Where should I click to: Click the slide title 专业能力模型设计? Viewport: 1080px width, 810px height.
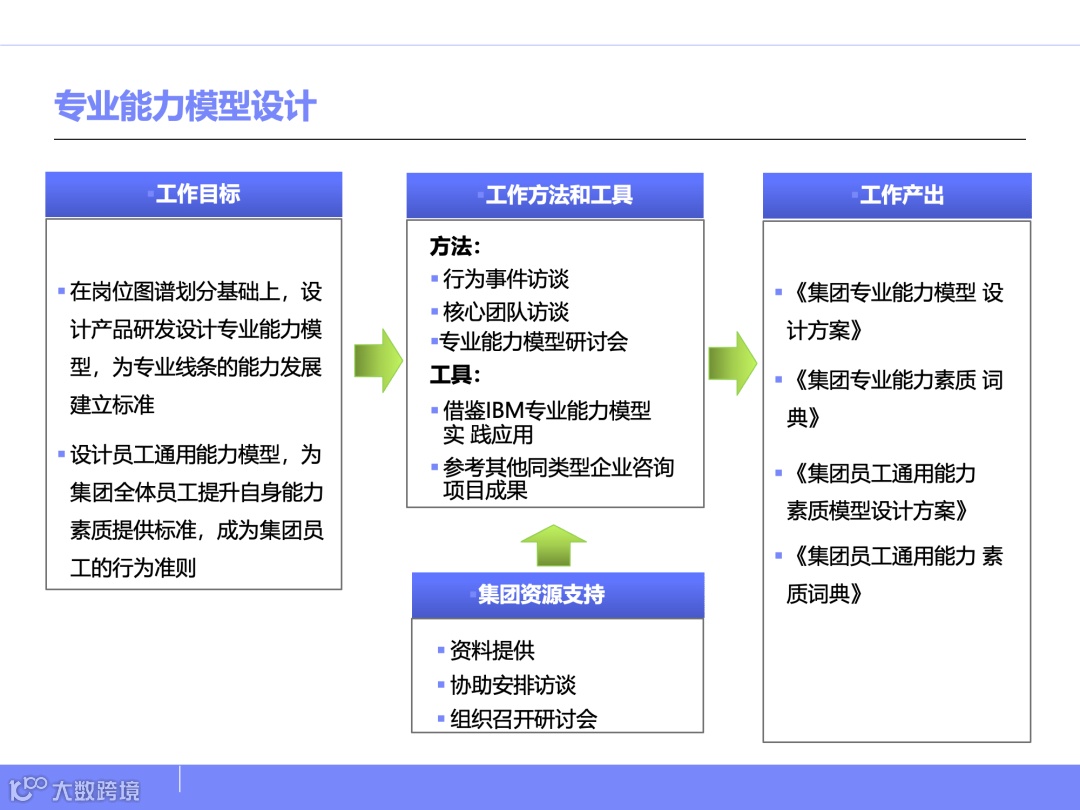tap(185, 106)
